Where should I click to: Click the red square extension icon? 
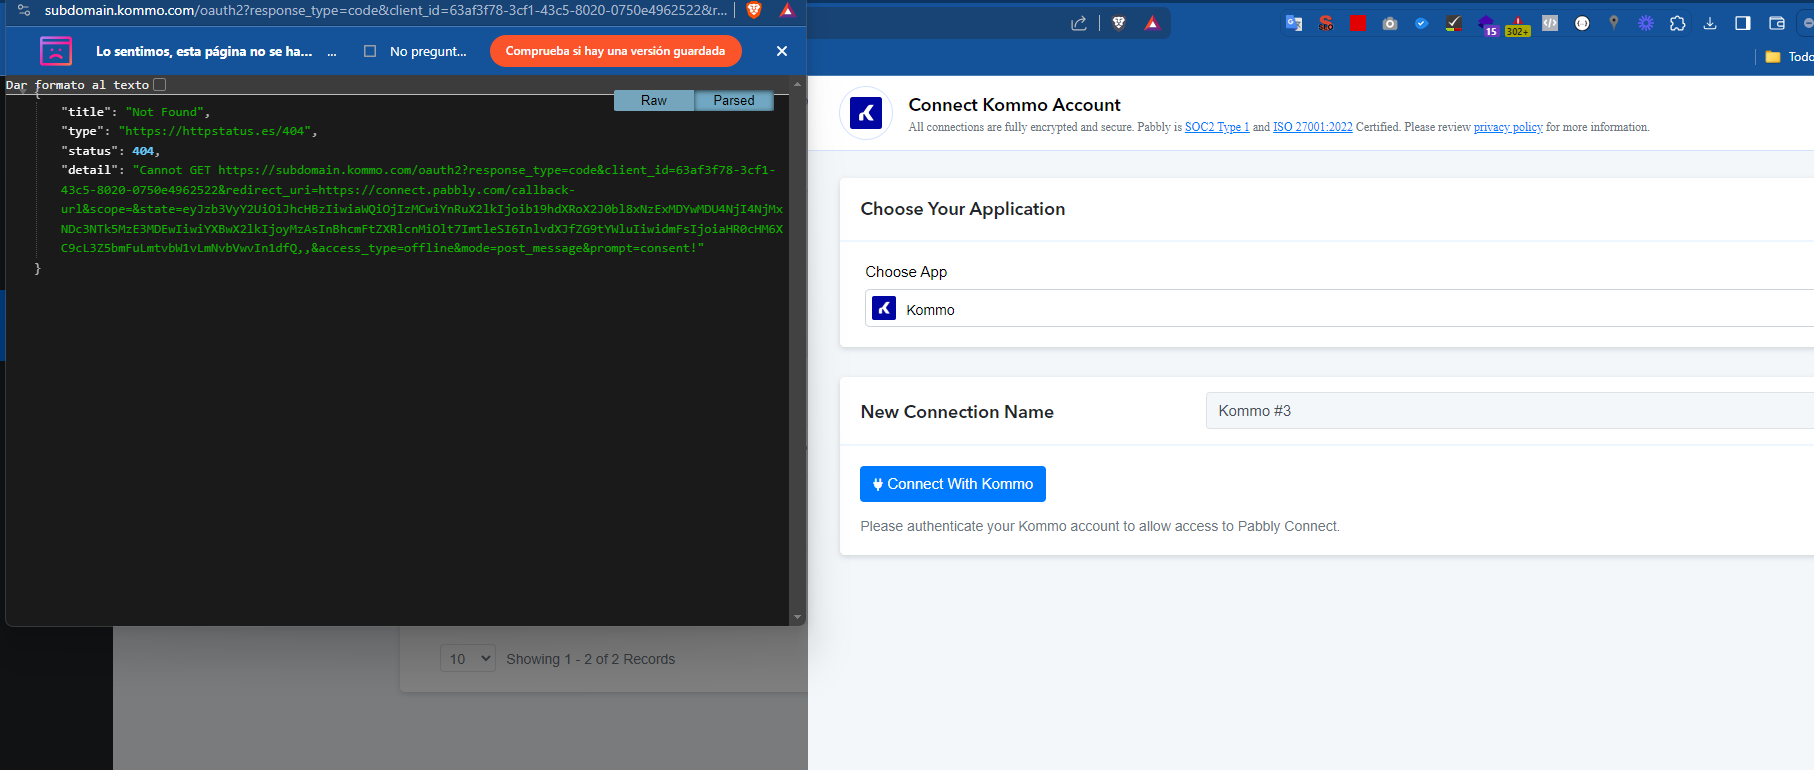pos(1357,23)
